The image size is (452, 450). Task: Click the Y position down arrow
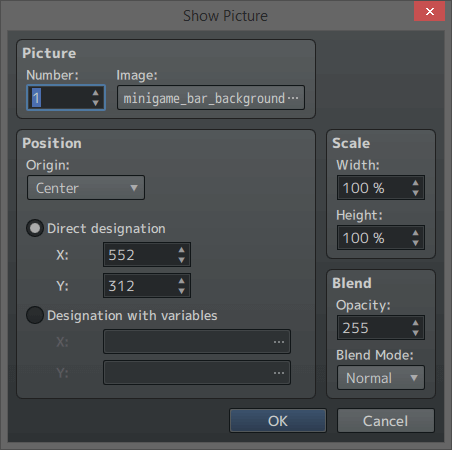(x=181, y=291)
